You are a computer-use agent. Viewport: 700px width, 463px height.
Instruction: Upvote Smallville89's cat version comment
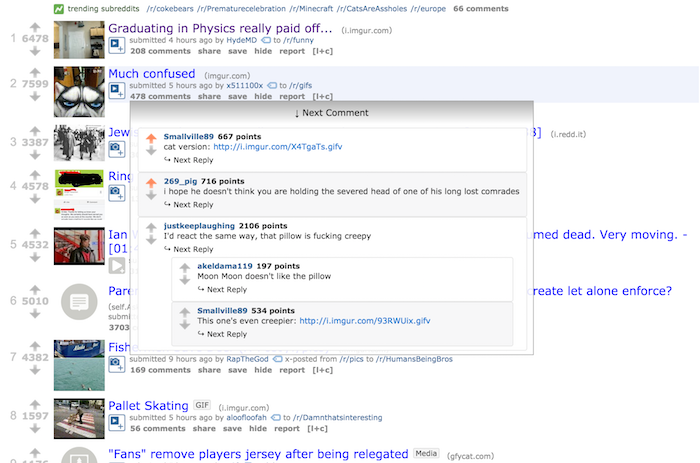point(151,138)
